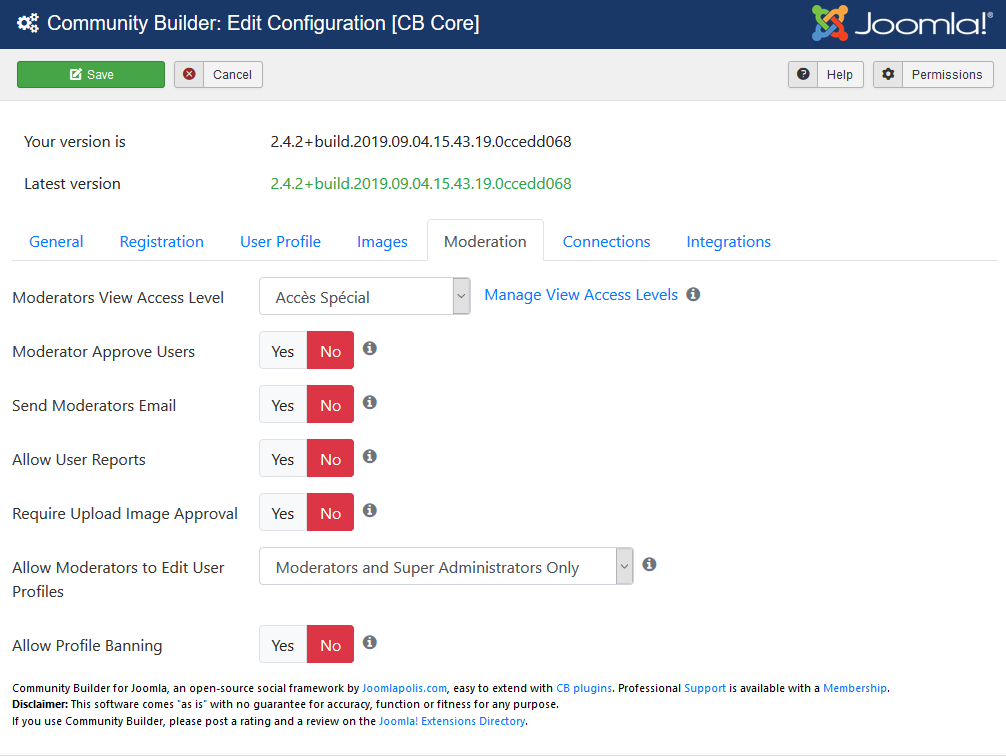
Task: Open the Joomlapolis.com link
Action: point(404,688)
